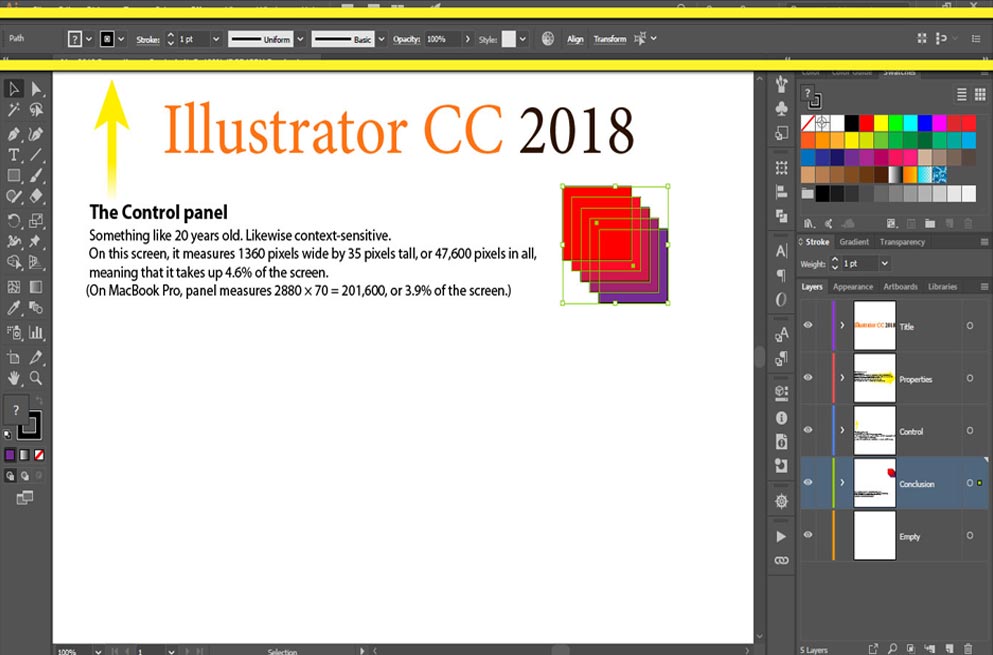Select the Shaper tool
This screenshot has height=655, width=993.
point(14,197)
